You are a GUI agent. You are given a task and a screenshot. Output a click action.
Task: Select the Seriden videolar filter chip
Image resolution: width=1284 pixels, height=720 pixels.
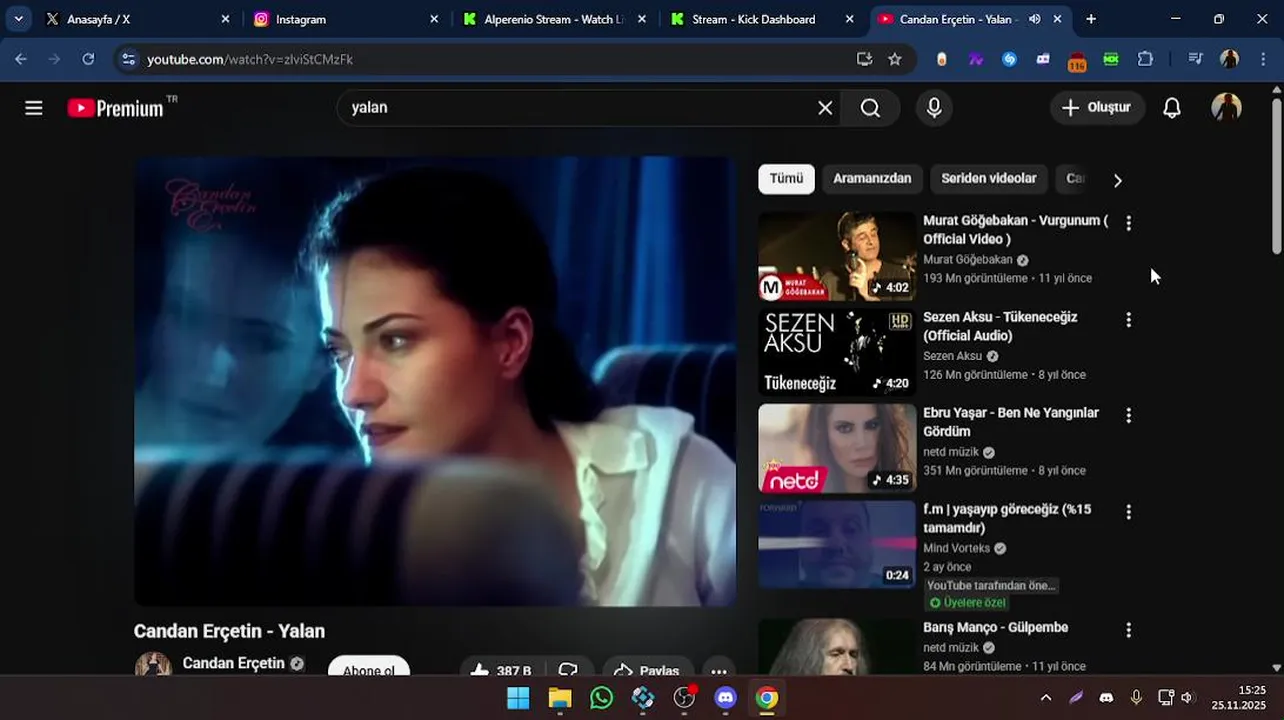click(x=989, y=179)
